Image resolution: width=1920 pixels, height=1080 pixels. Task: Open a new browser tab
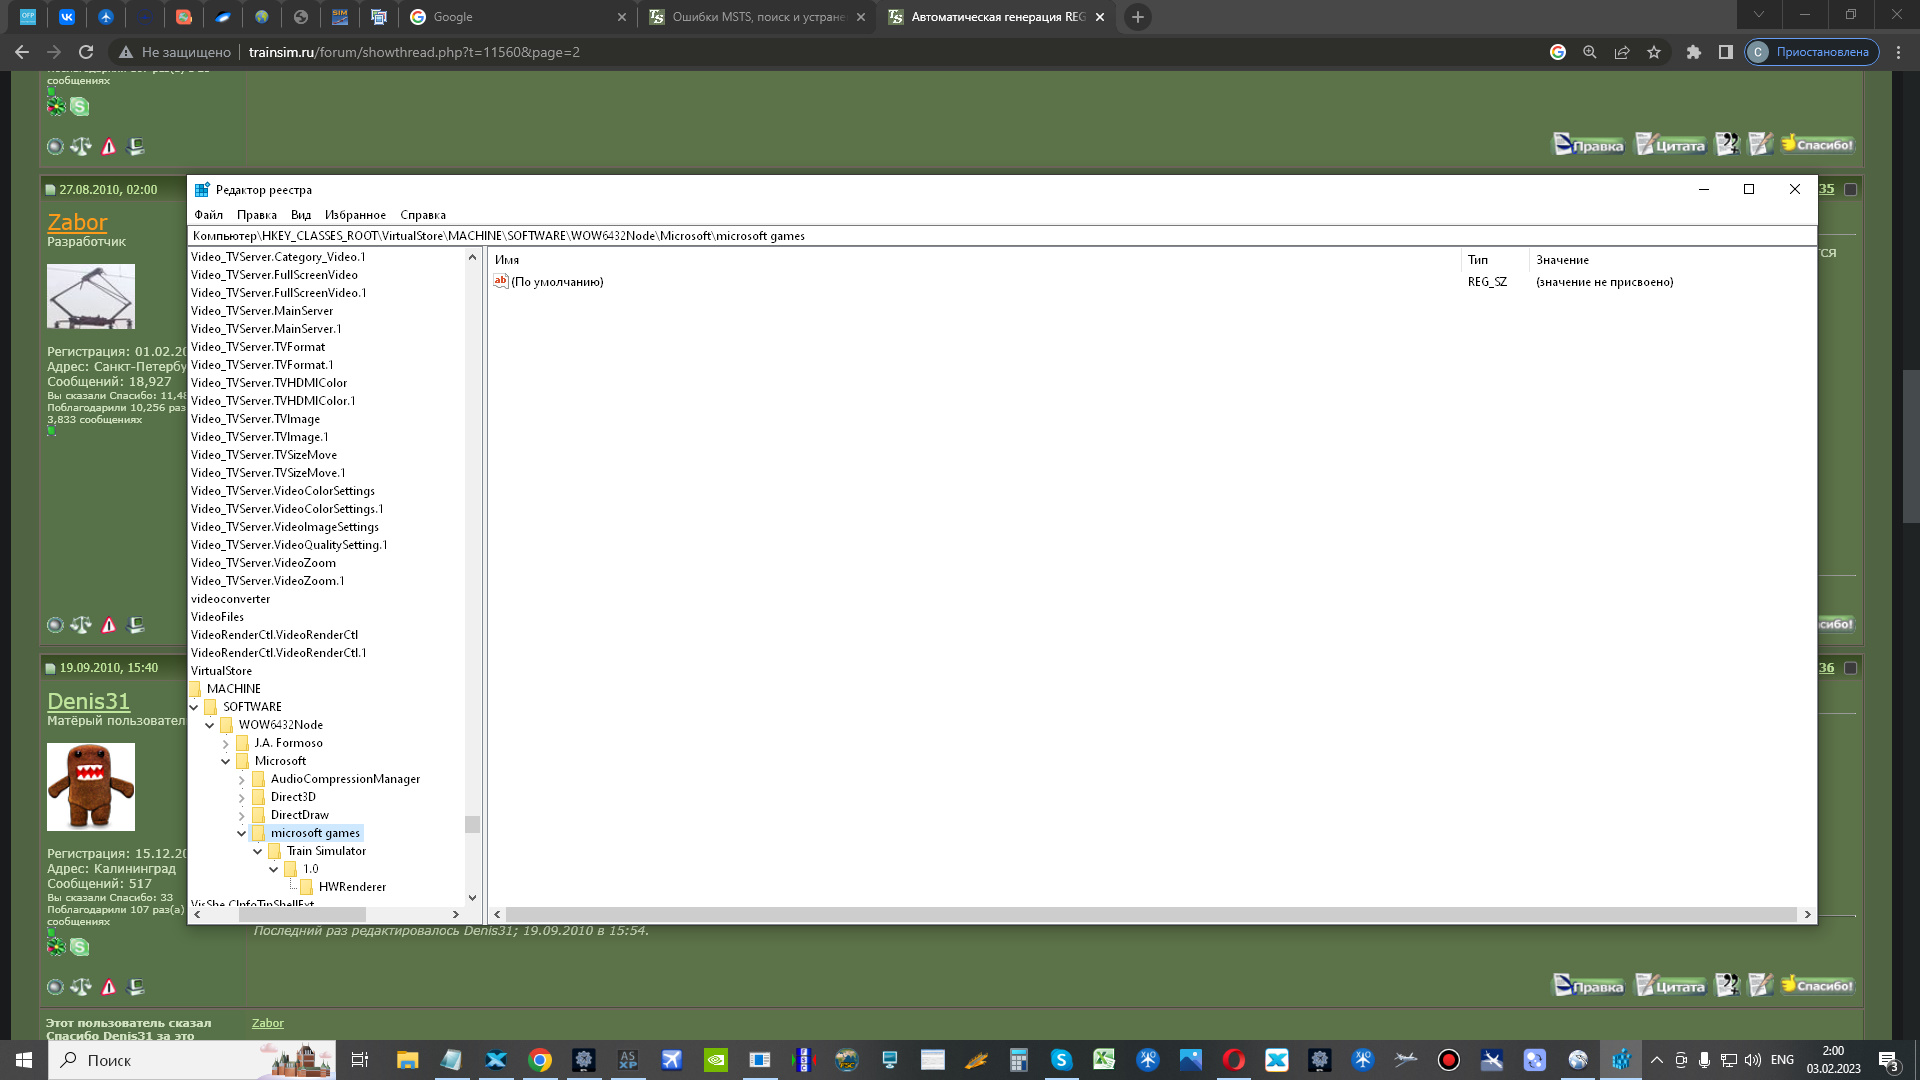pos(1137,17)
